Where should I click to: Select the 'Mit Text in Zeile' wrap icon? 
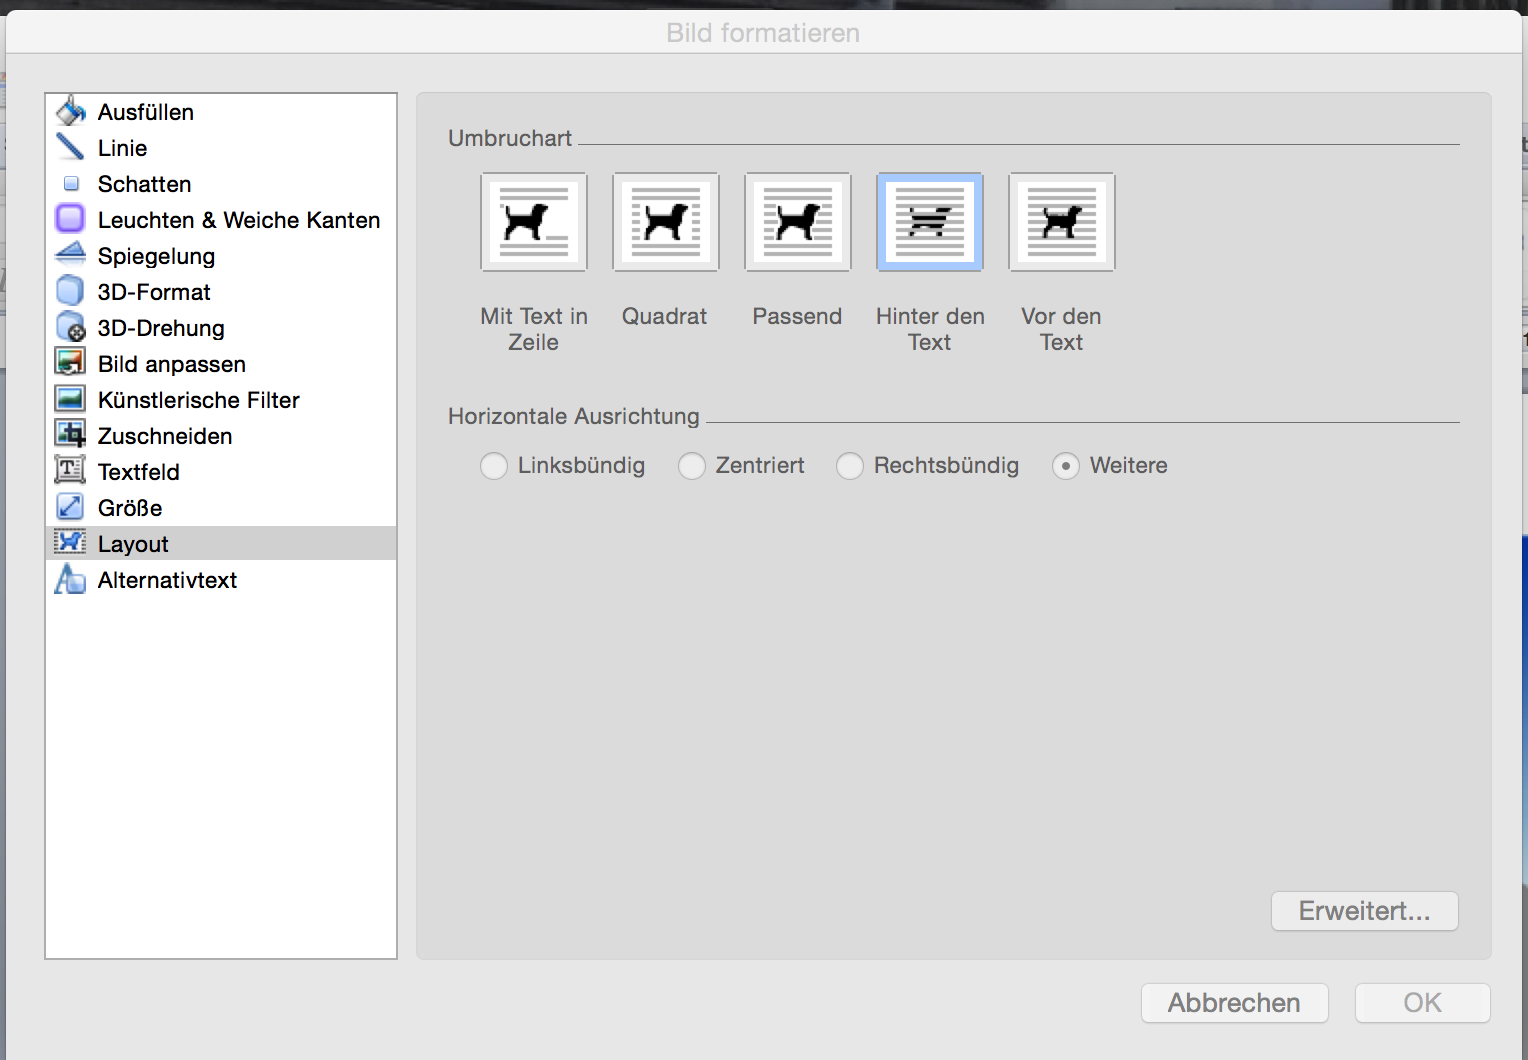(x=533, y=222)
